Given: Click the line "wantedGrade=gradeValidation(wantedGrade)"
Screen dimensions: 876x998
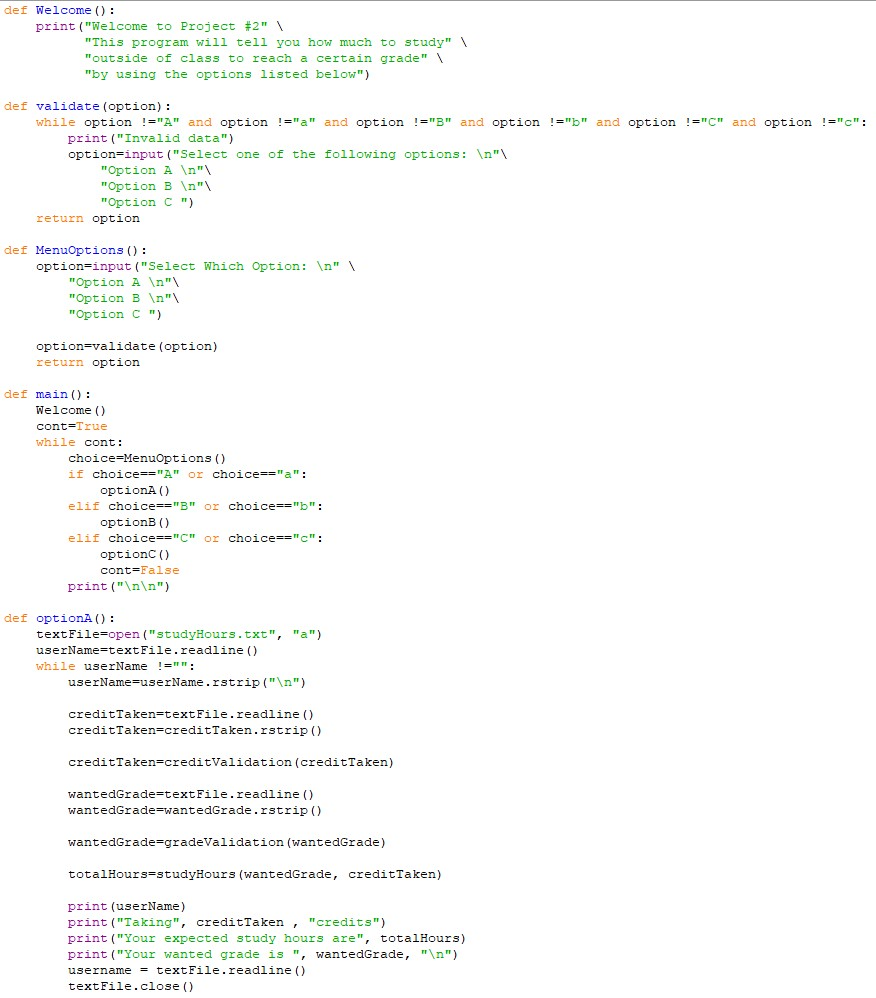Looking at the screenshot, I should click(x=227, y=842).
